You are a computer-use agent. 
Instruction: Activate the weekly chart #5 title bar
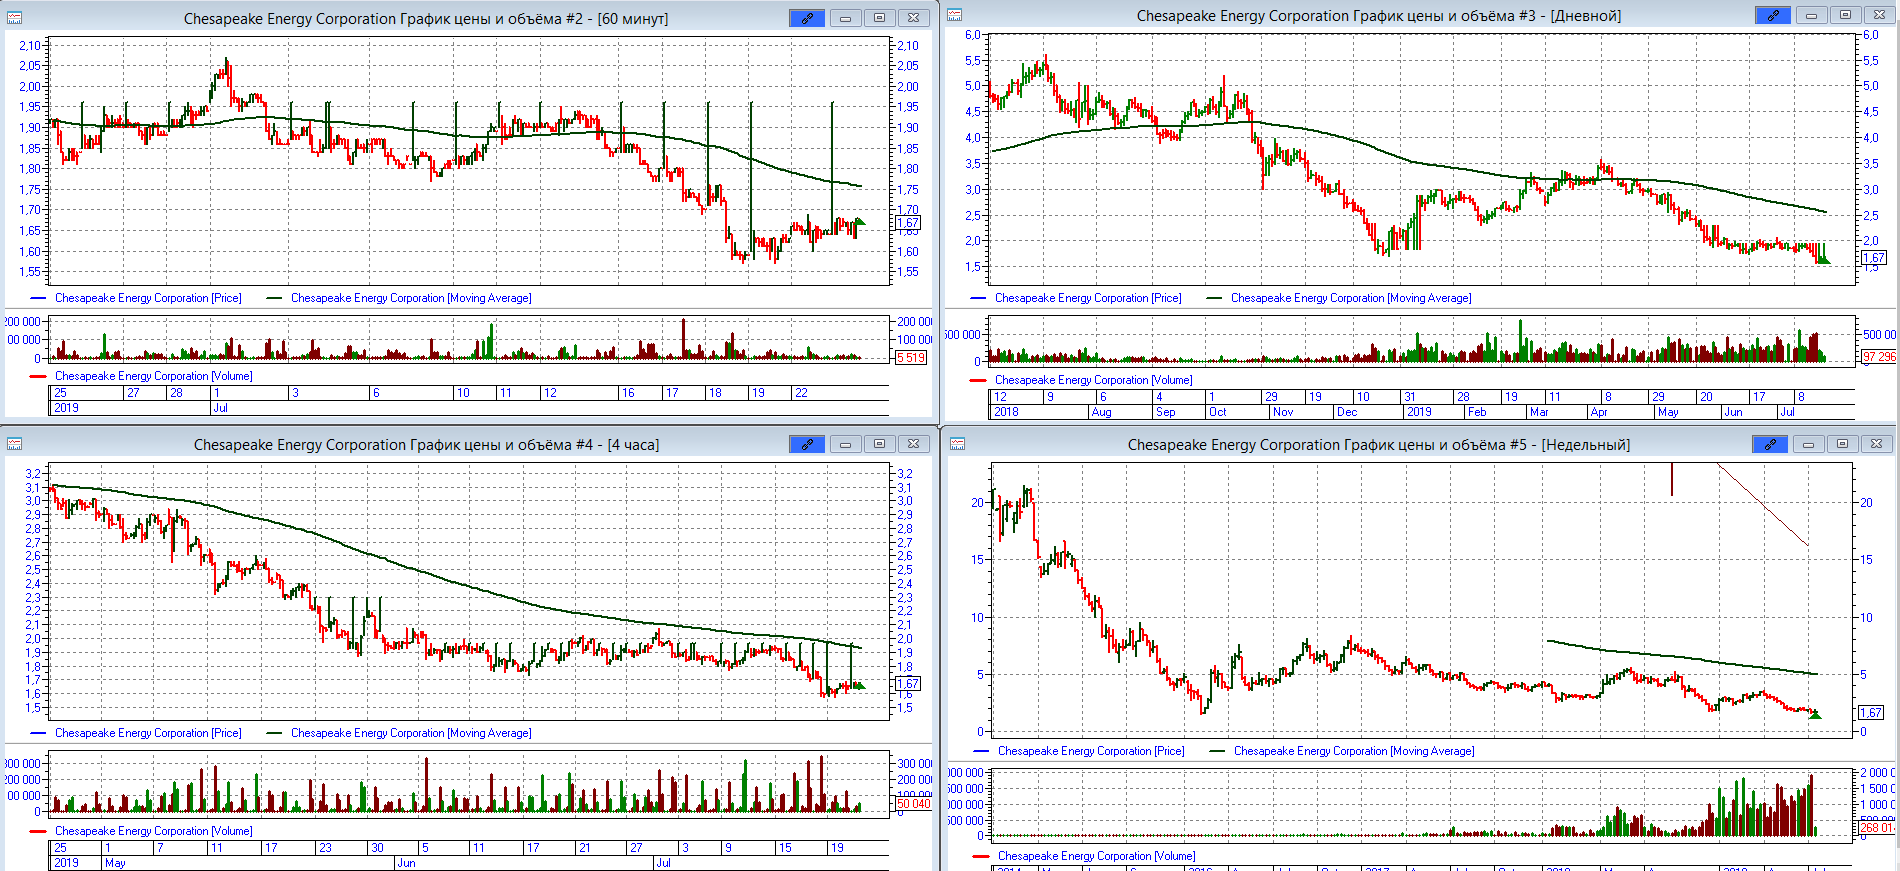point(1378,445)
